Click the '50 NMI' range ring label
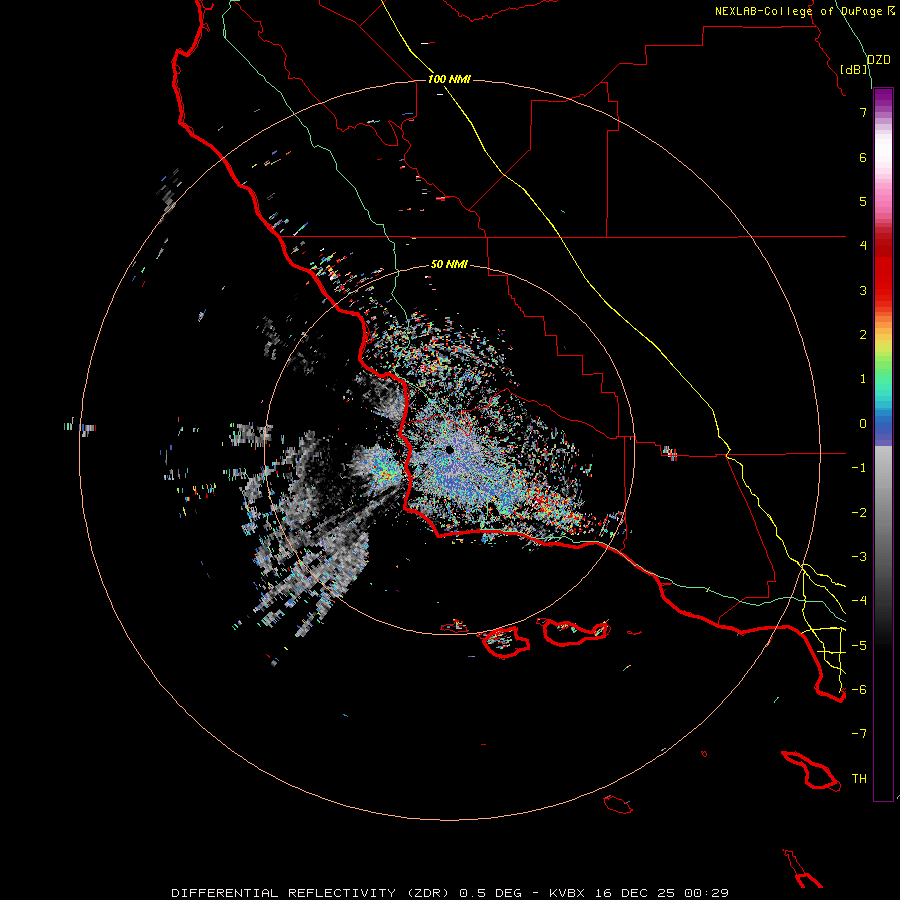 tap(449, 264)
